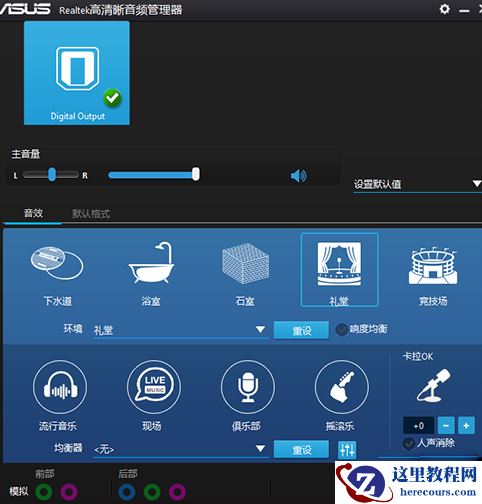Open the 环境 environment dropdown arrow
Screen dimensions: 482x504
point(260,330)
